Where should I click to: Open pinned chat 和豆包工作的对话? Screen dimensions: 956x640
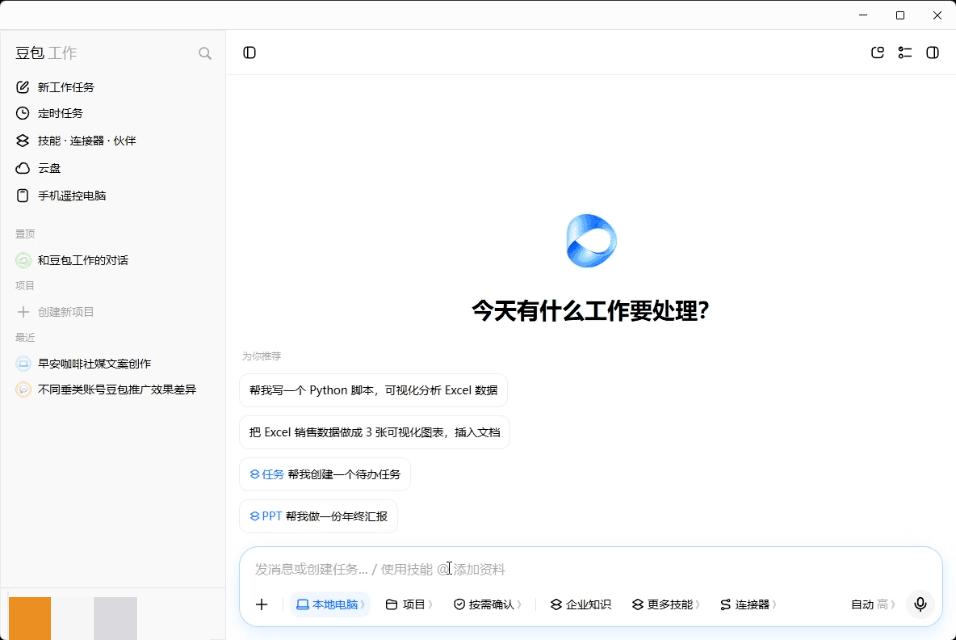[x=83, y=260]
